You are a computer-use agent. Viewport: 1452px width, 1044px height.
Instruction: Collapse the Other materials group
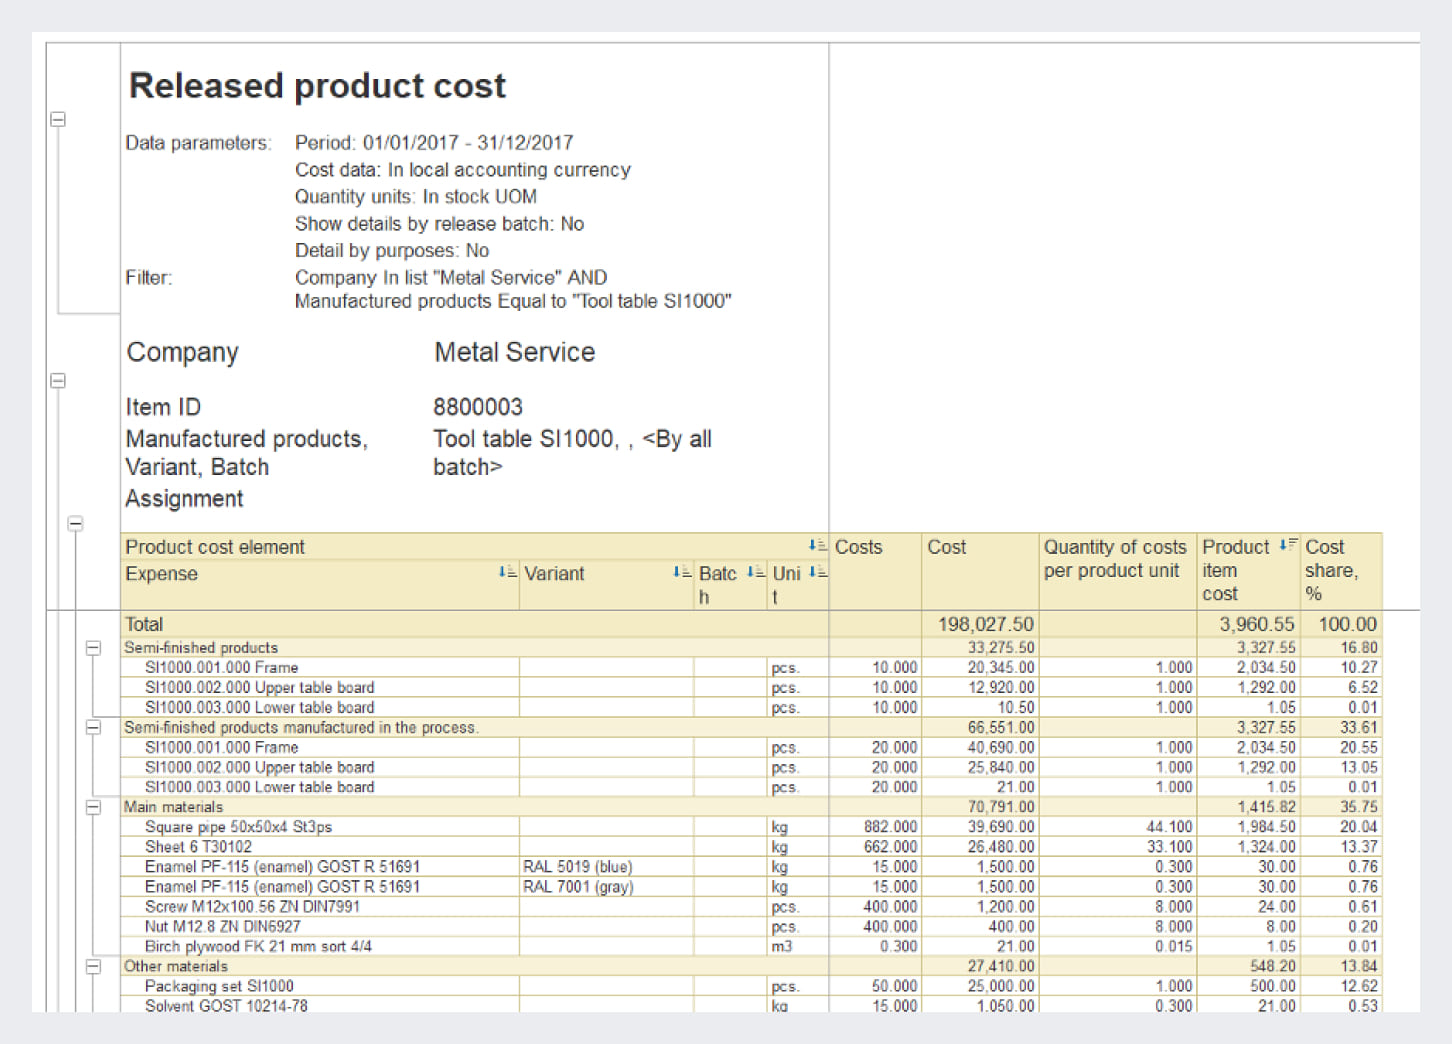[93, 967]
